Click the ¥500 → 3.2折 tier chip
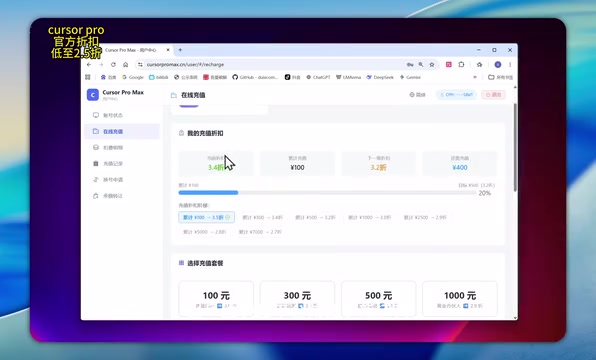 coord(315,217)
